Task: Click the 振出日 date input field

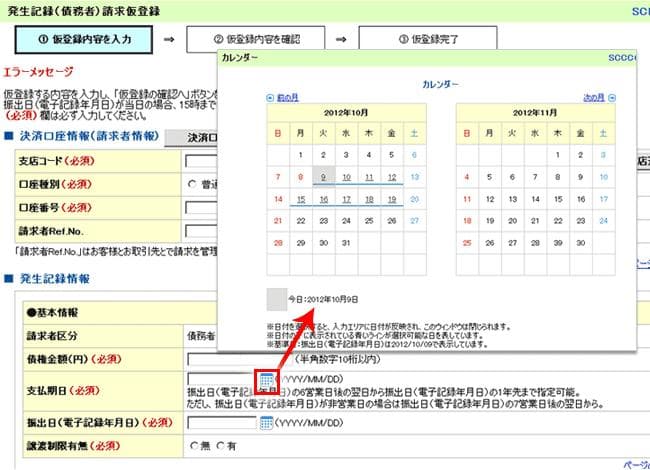Action: (x=222, y=422)
